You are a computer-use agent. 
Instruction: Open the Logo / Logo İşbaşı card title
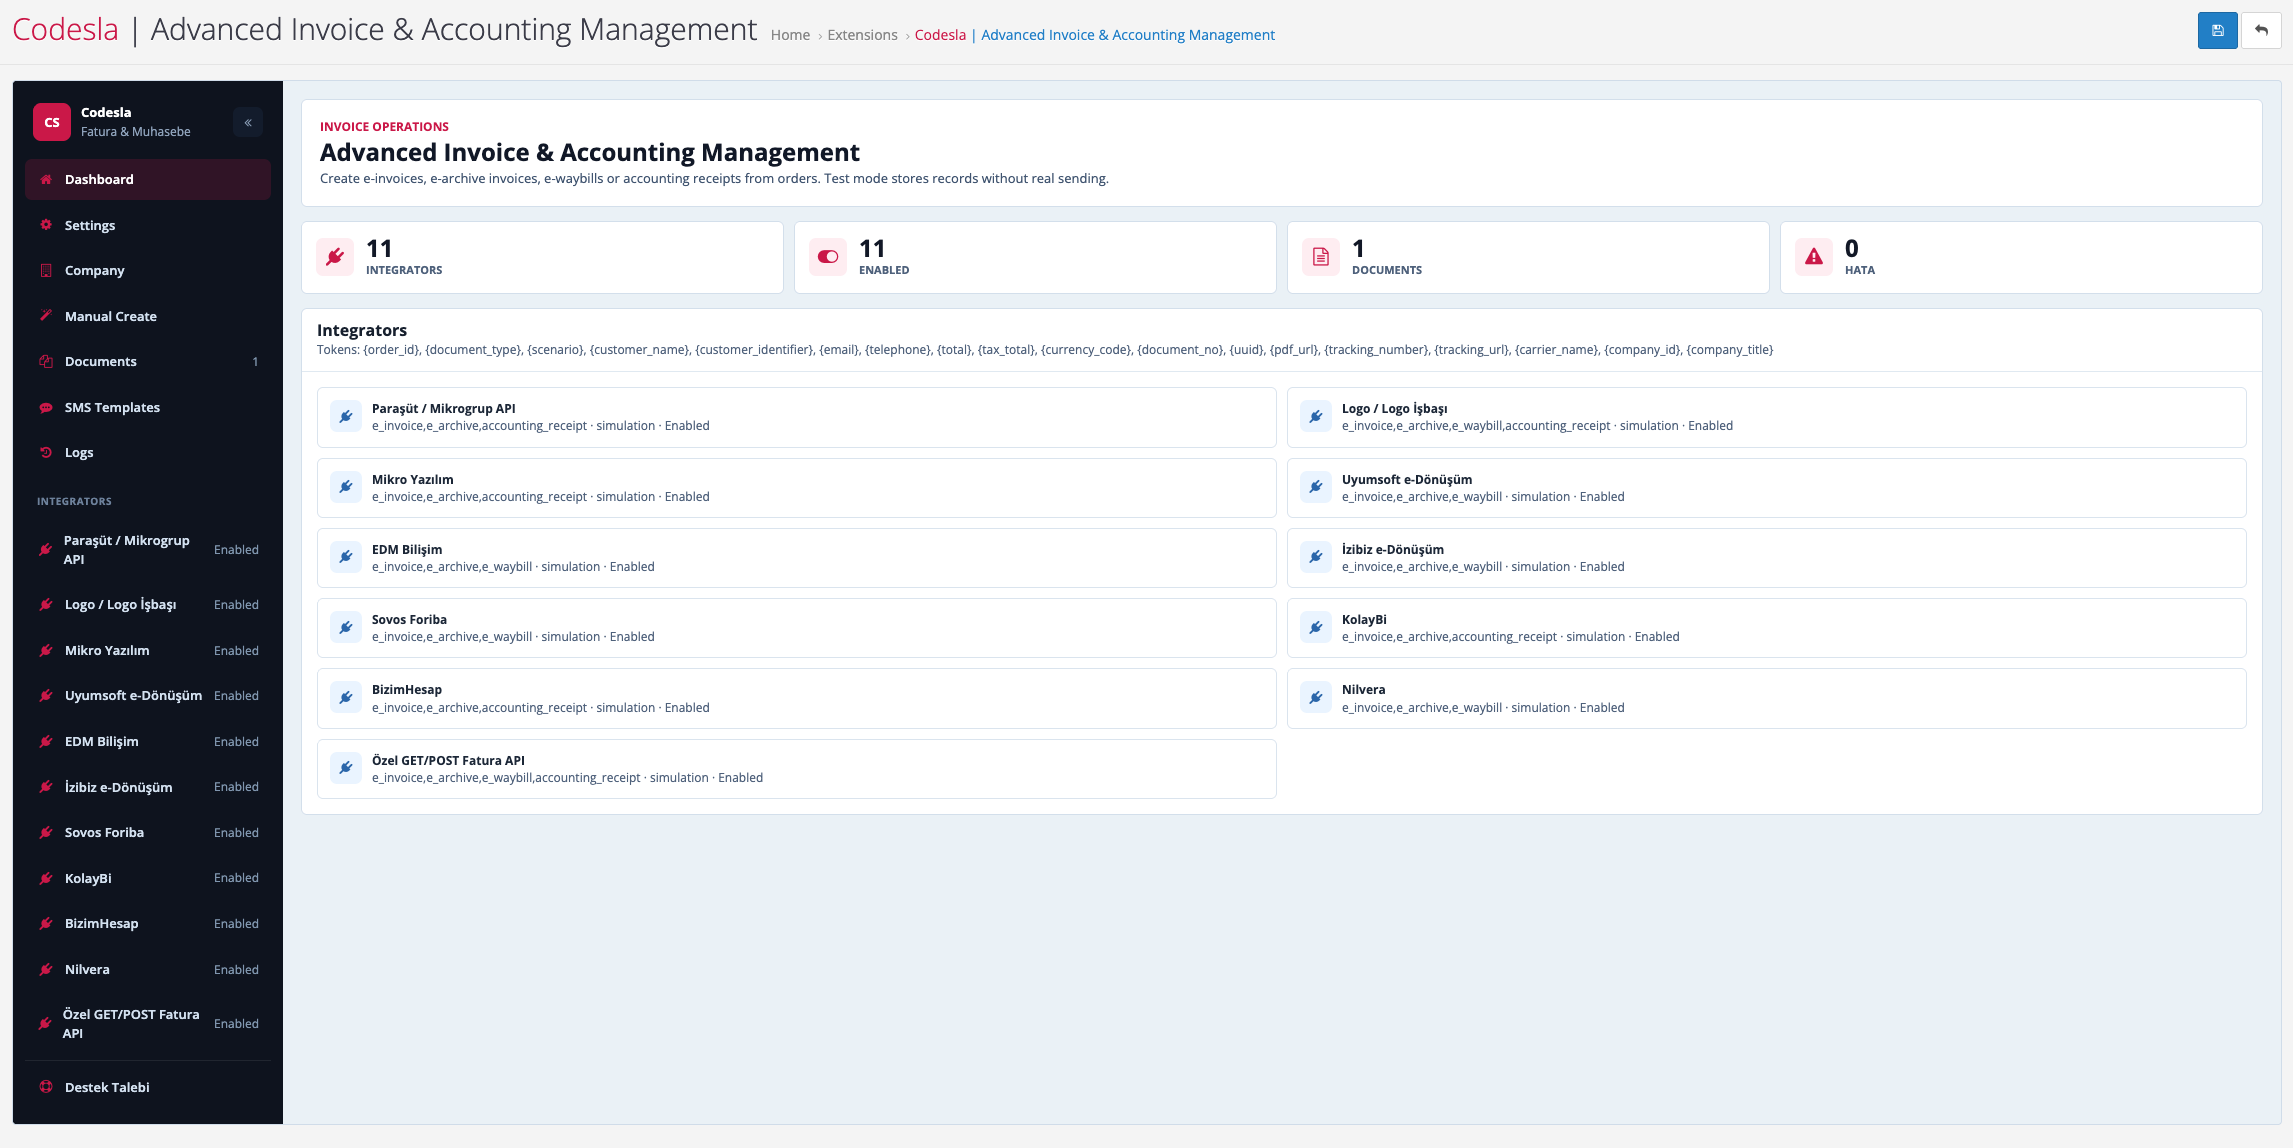1394,408
